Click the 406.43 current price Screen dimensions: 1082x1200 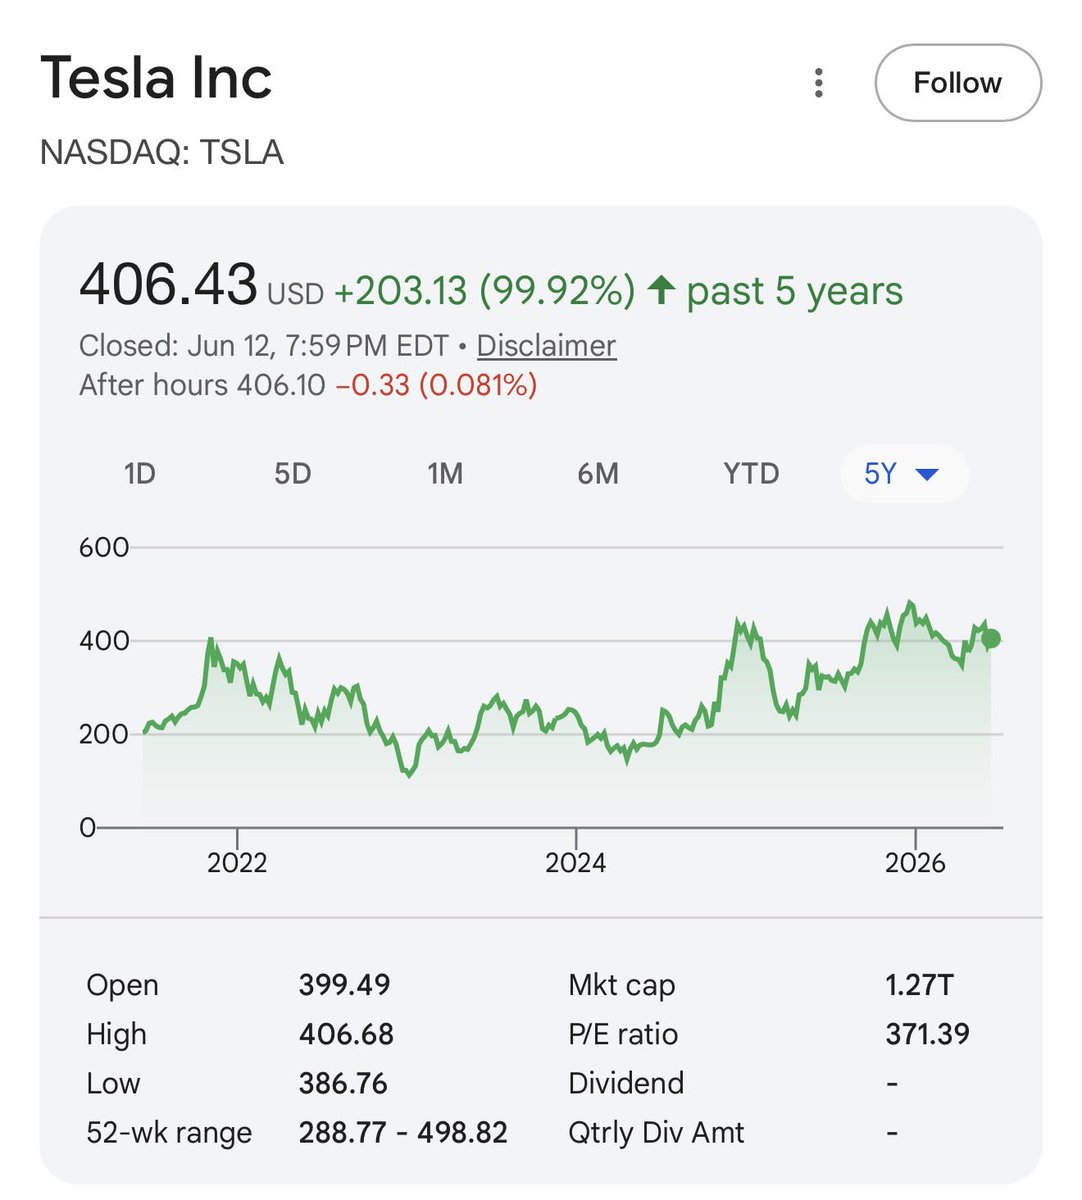click(168, 284)
